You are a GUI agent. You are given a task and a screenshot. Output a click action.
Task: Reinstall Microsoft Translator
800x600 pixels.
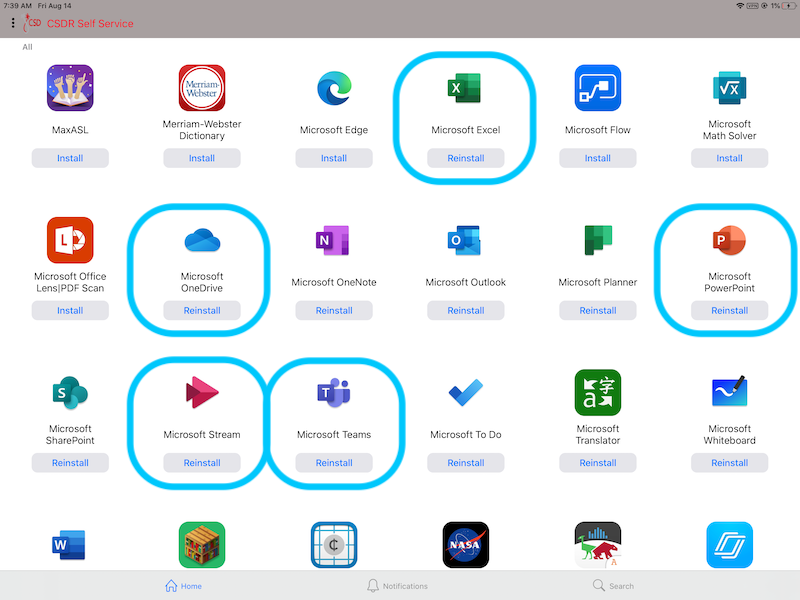tap(597, 463)
